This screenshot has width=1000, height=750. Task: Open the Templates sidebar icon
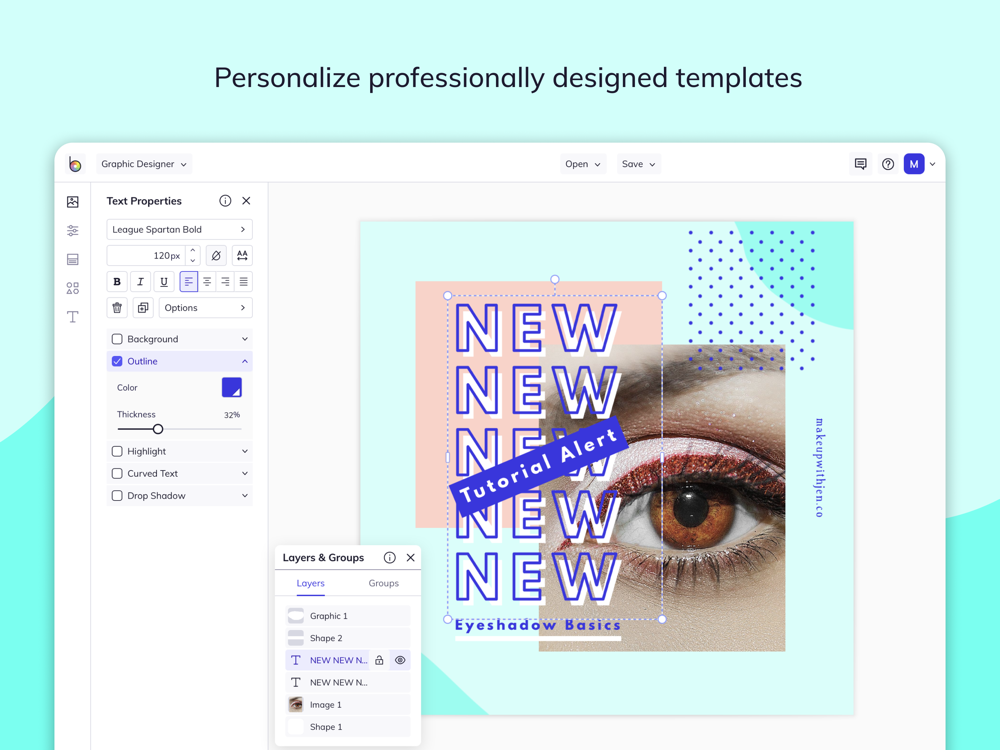(x=73, y=260)
